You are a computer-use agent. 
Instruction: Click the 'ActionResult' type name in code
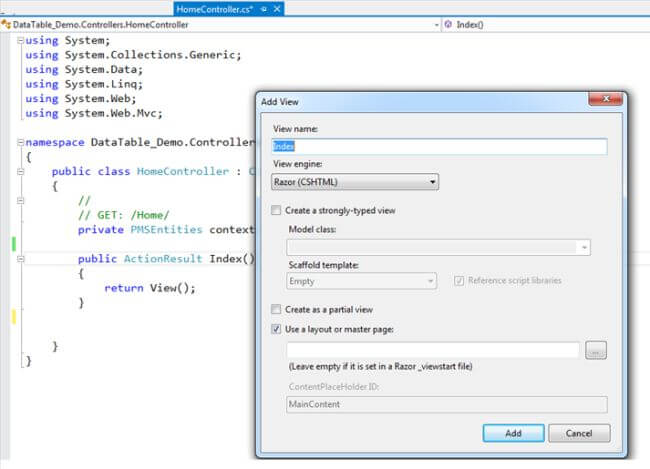(163, 259)
